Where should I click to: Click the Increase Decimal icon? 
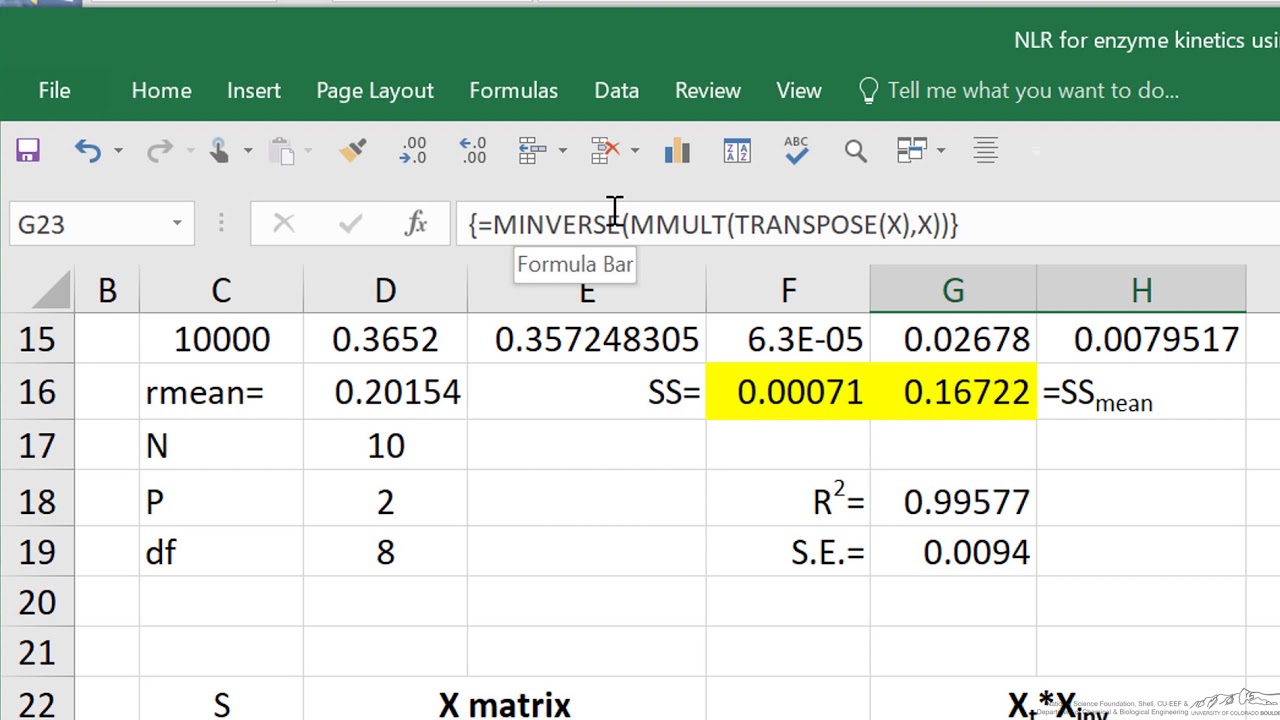pos(413,150)
